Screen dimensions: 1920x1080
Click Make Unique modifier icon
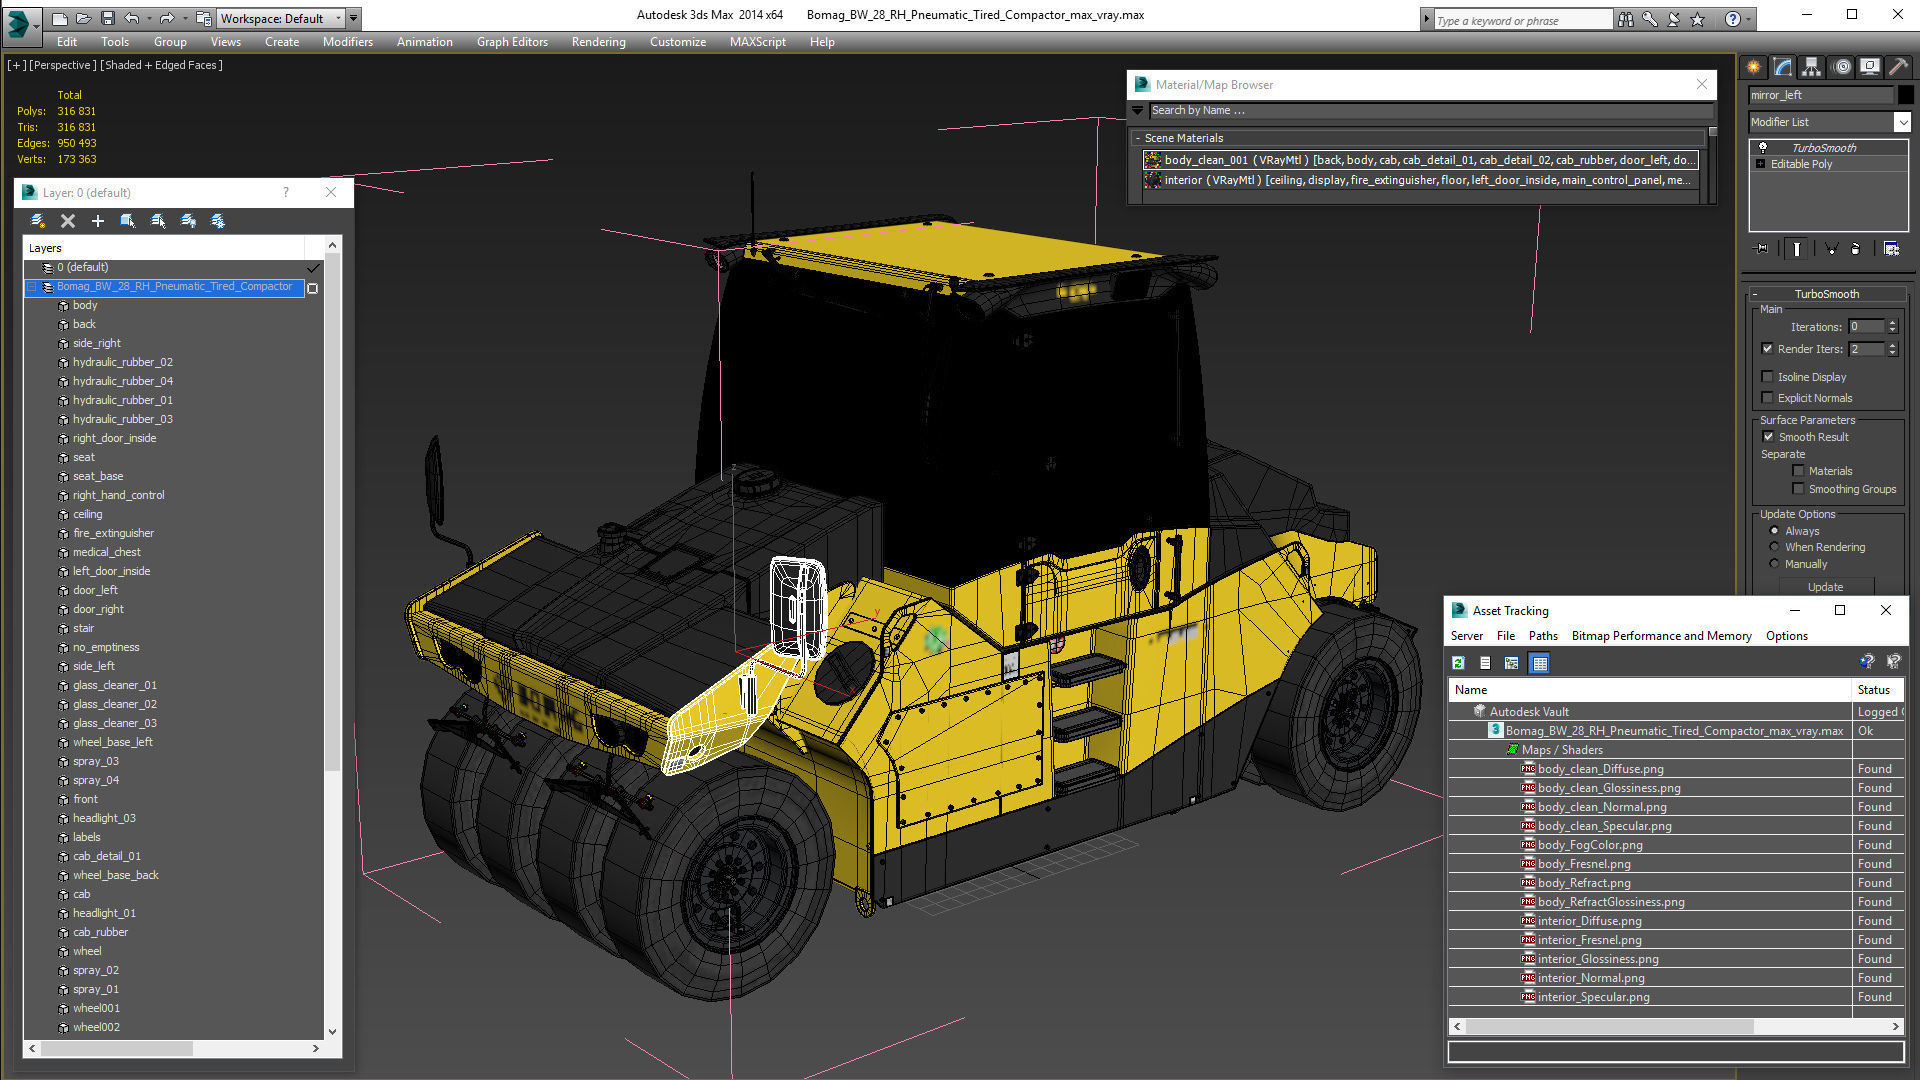(1831, 248)
